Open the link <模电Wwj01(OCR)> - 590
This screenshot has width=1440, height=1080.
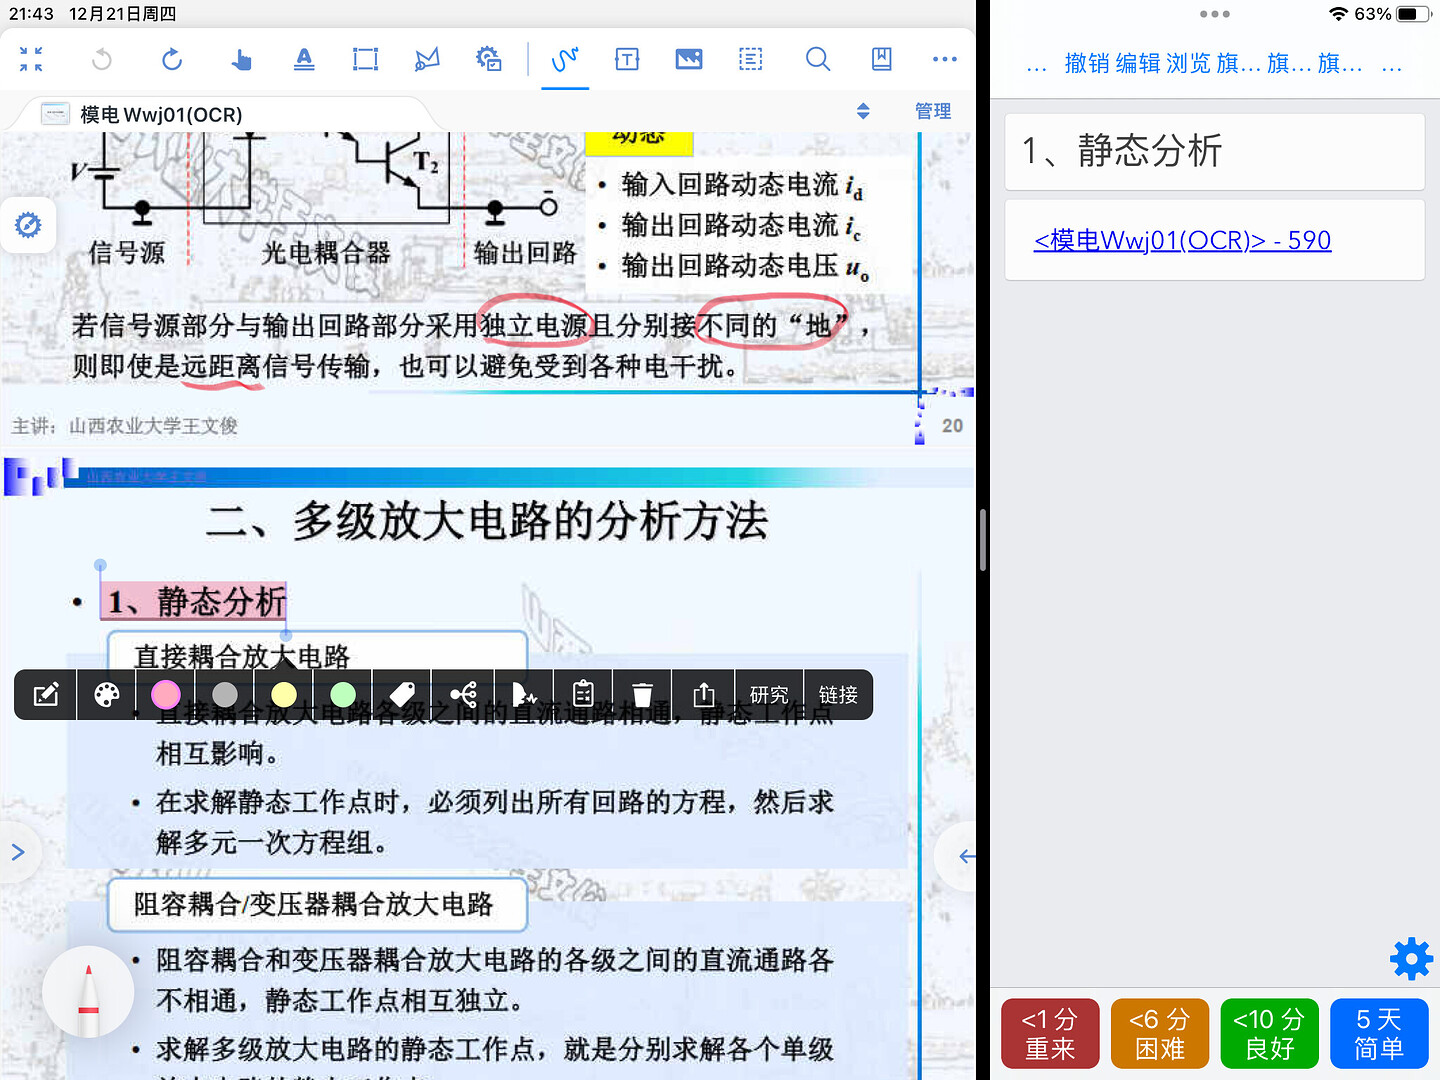pyautogui.click(x=1182, y=240)
